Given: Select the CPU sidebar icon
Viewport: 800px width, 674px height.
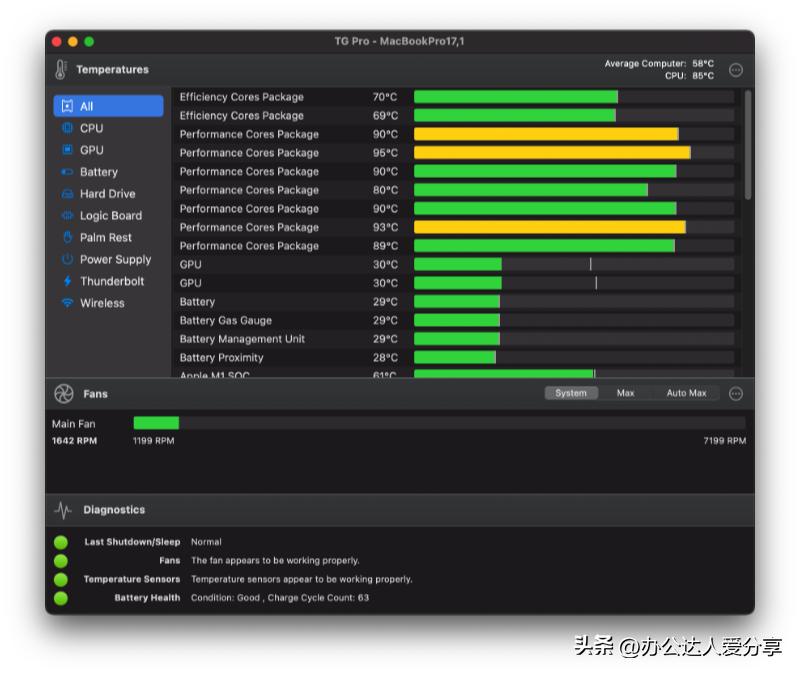Looking at the screenshot, I should pos(67,128).
